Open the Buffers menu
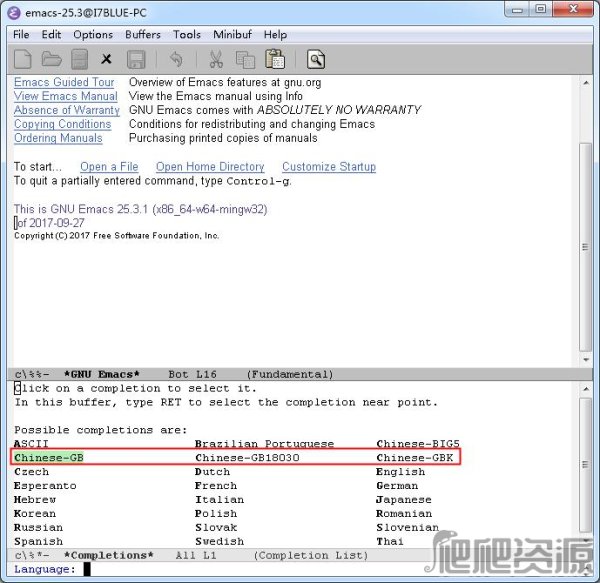 [x=143, y=35]
